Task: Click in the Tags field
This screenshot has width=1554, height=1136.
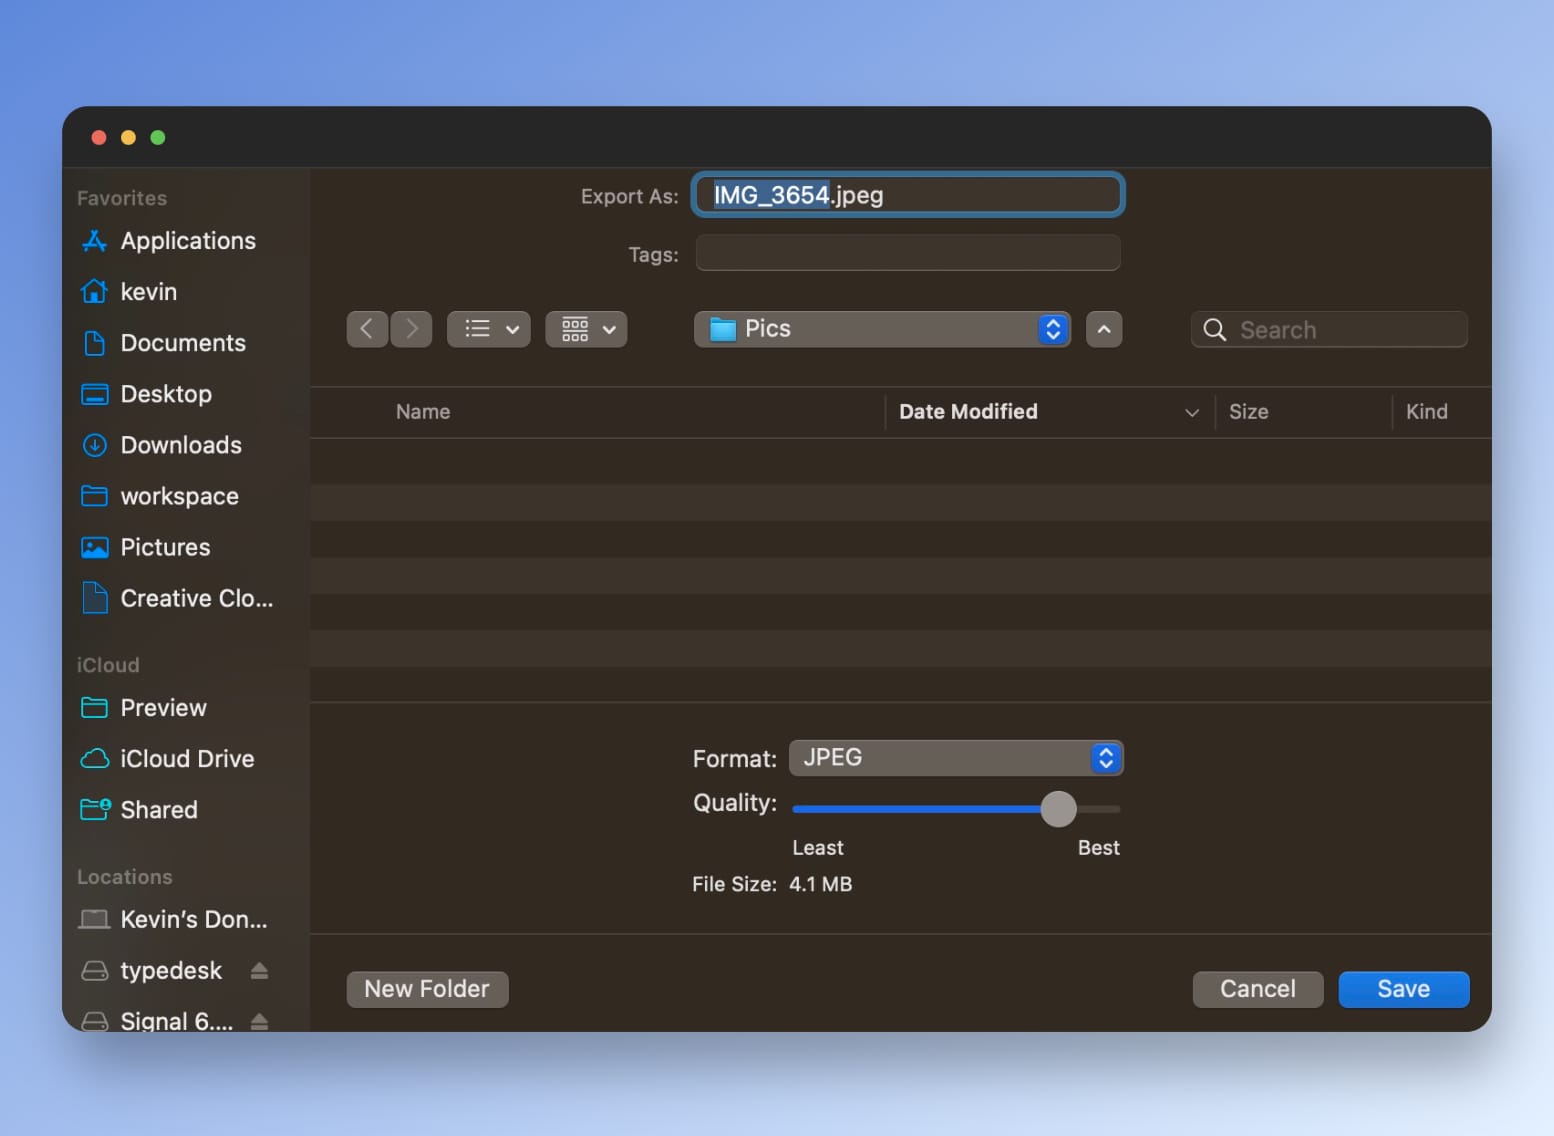Action: coord(908,253)
